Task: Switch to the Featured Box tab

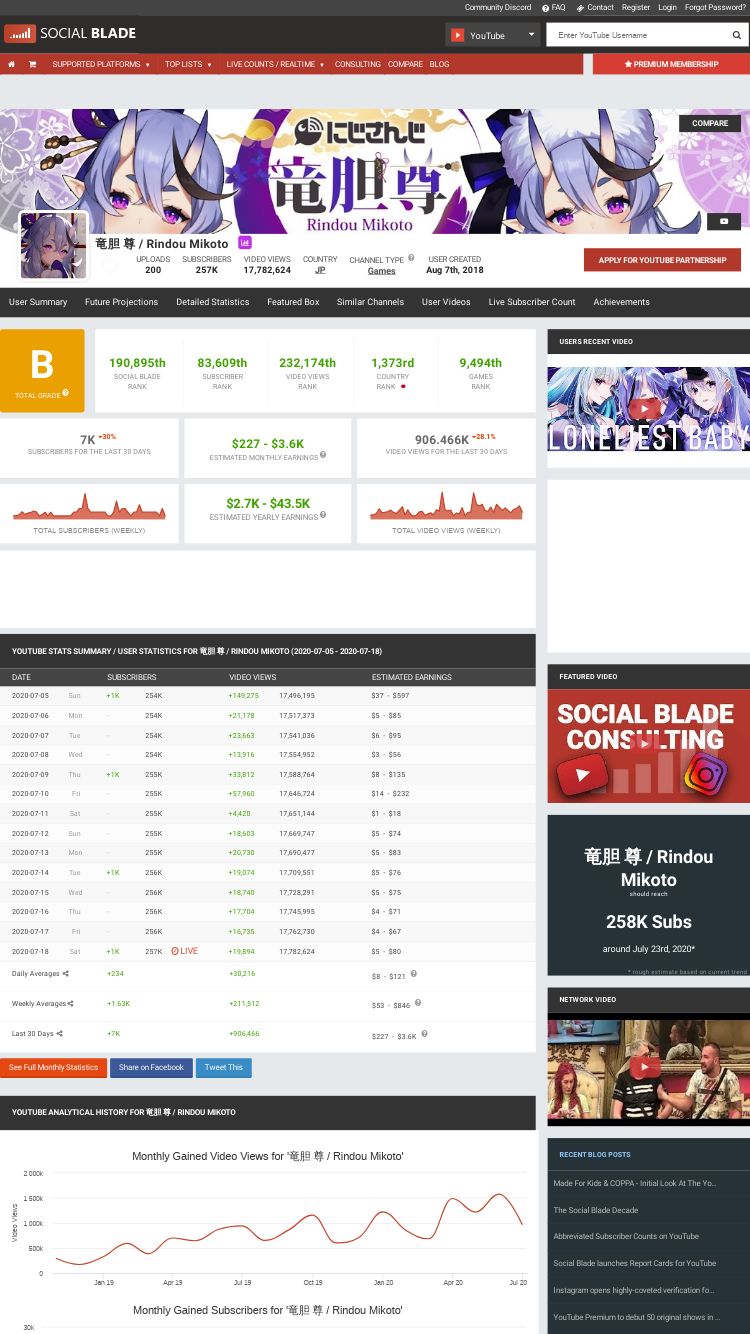Action: pos(293,302)
